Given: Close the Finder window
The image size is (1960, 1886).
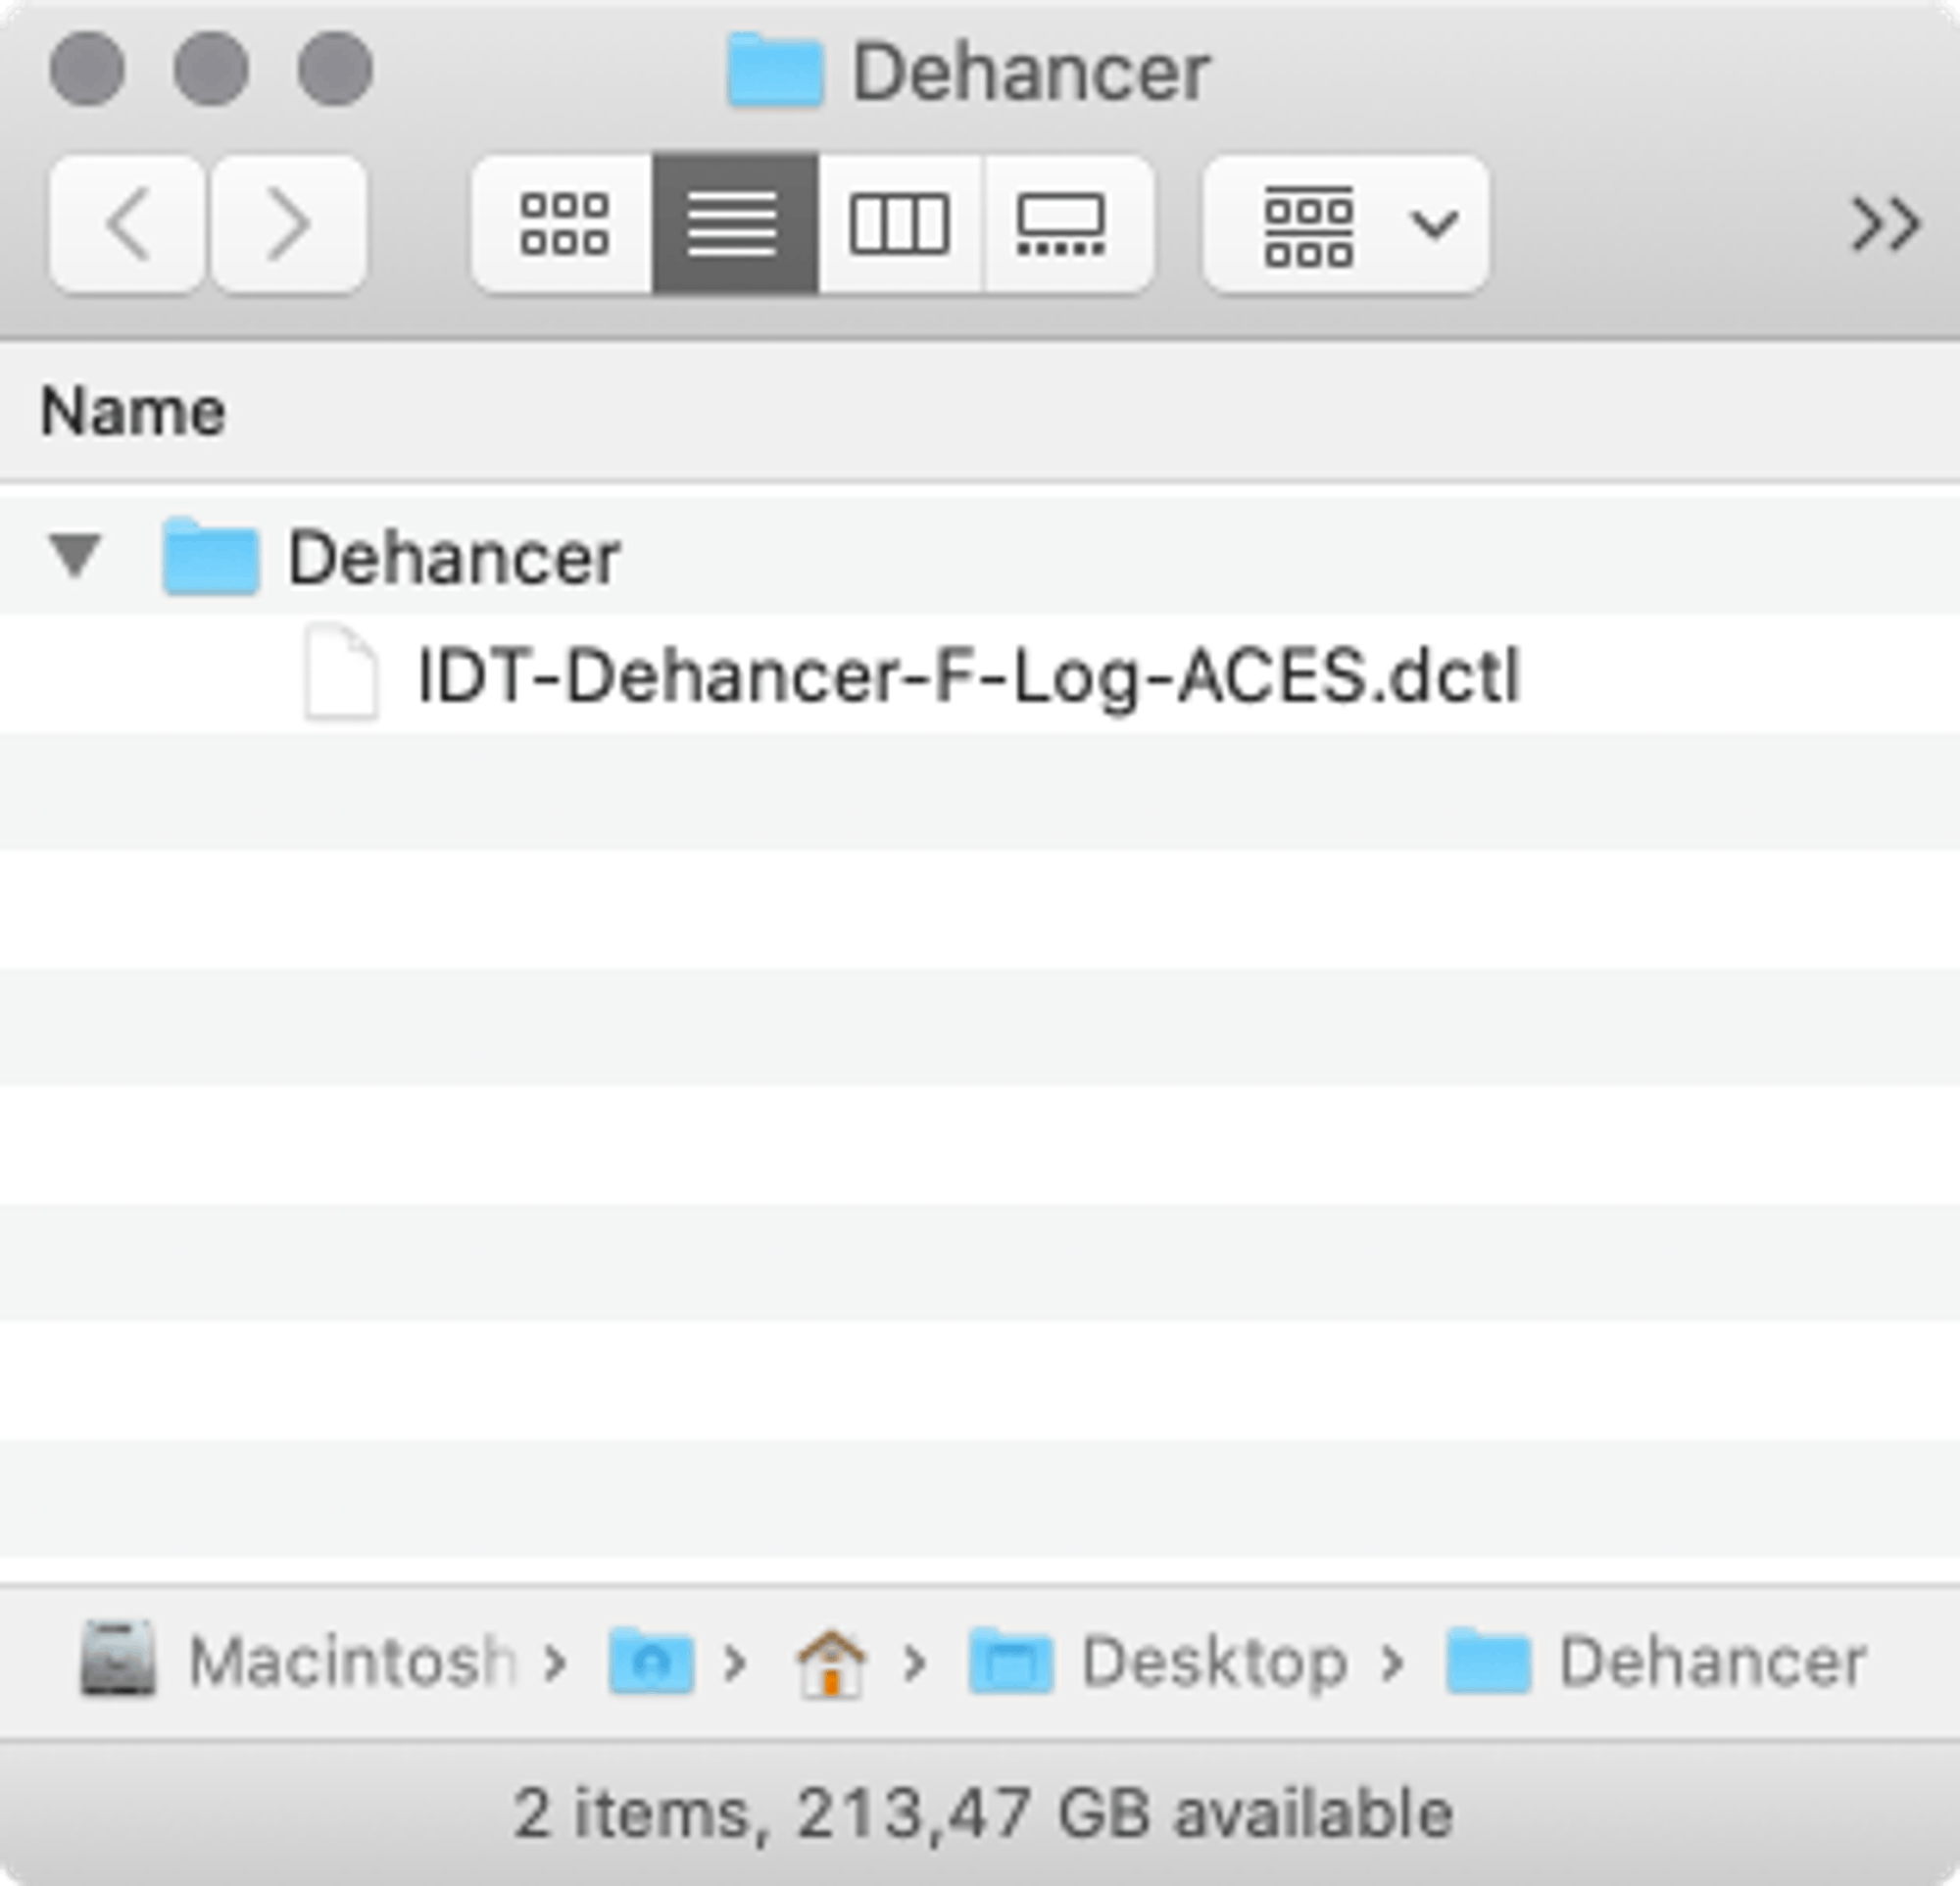Looking at the screenshot, I should pyautogui.click(x=87, y=68).
